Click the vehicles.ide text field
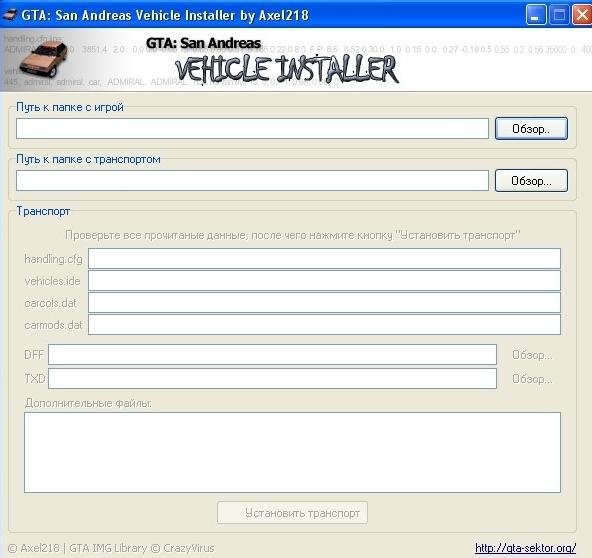The height and width of the screenshot is (558, 592). click(x=324, y=281)
